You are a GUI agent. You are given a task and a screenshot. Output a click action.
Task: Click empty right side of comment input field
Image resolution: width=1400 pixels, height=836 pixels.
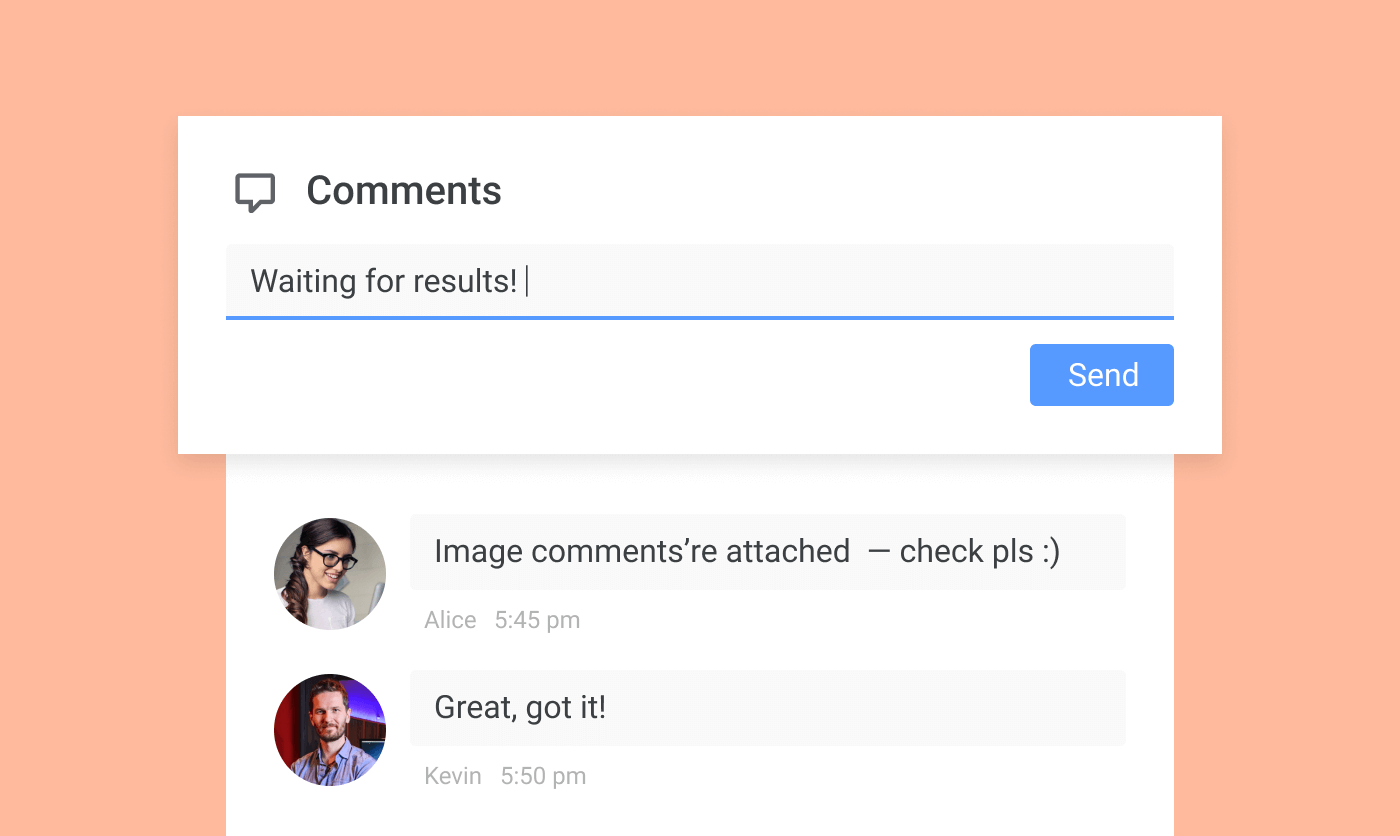point(900,281)
